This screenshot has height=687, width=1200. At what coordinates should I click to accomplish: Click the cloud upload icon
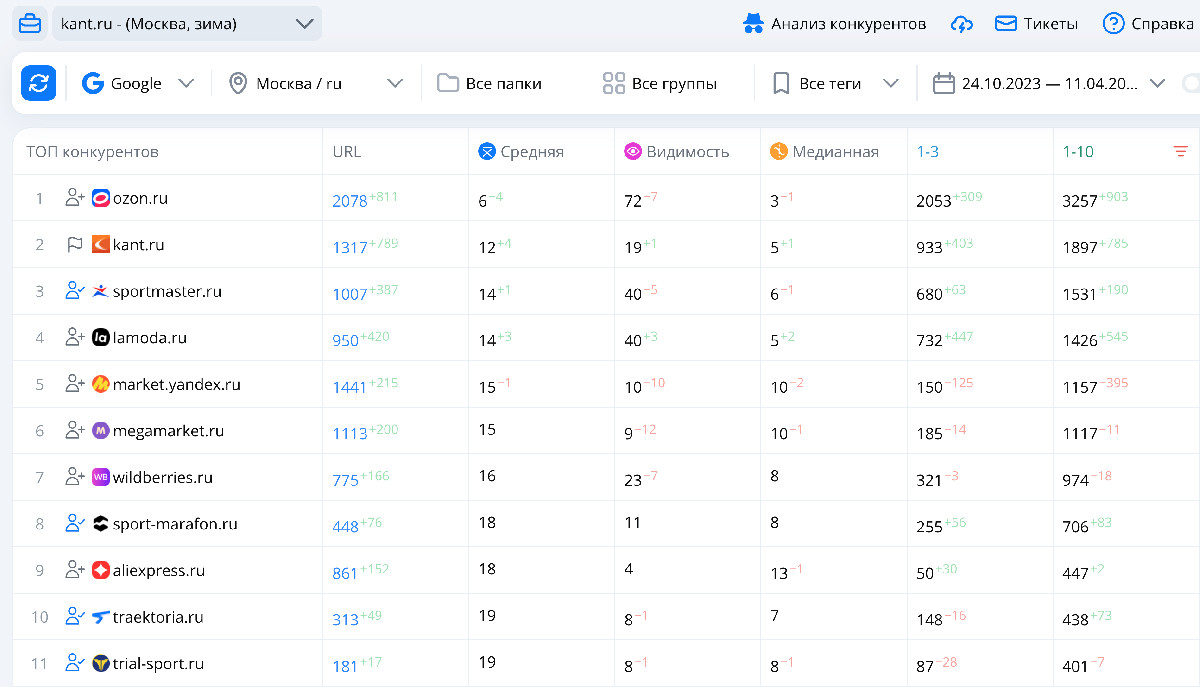coord(961,24)
